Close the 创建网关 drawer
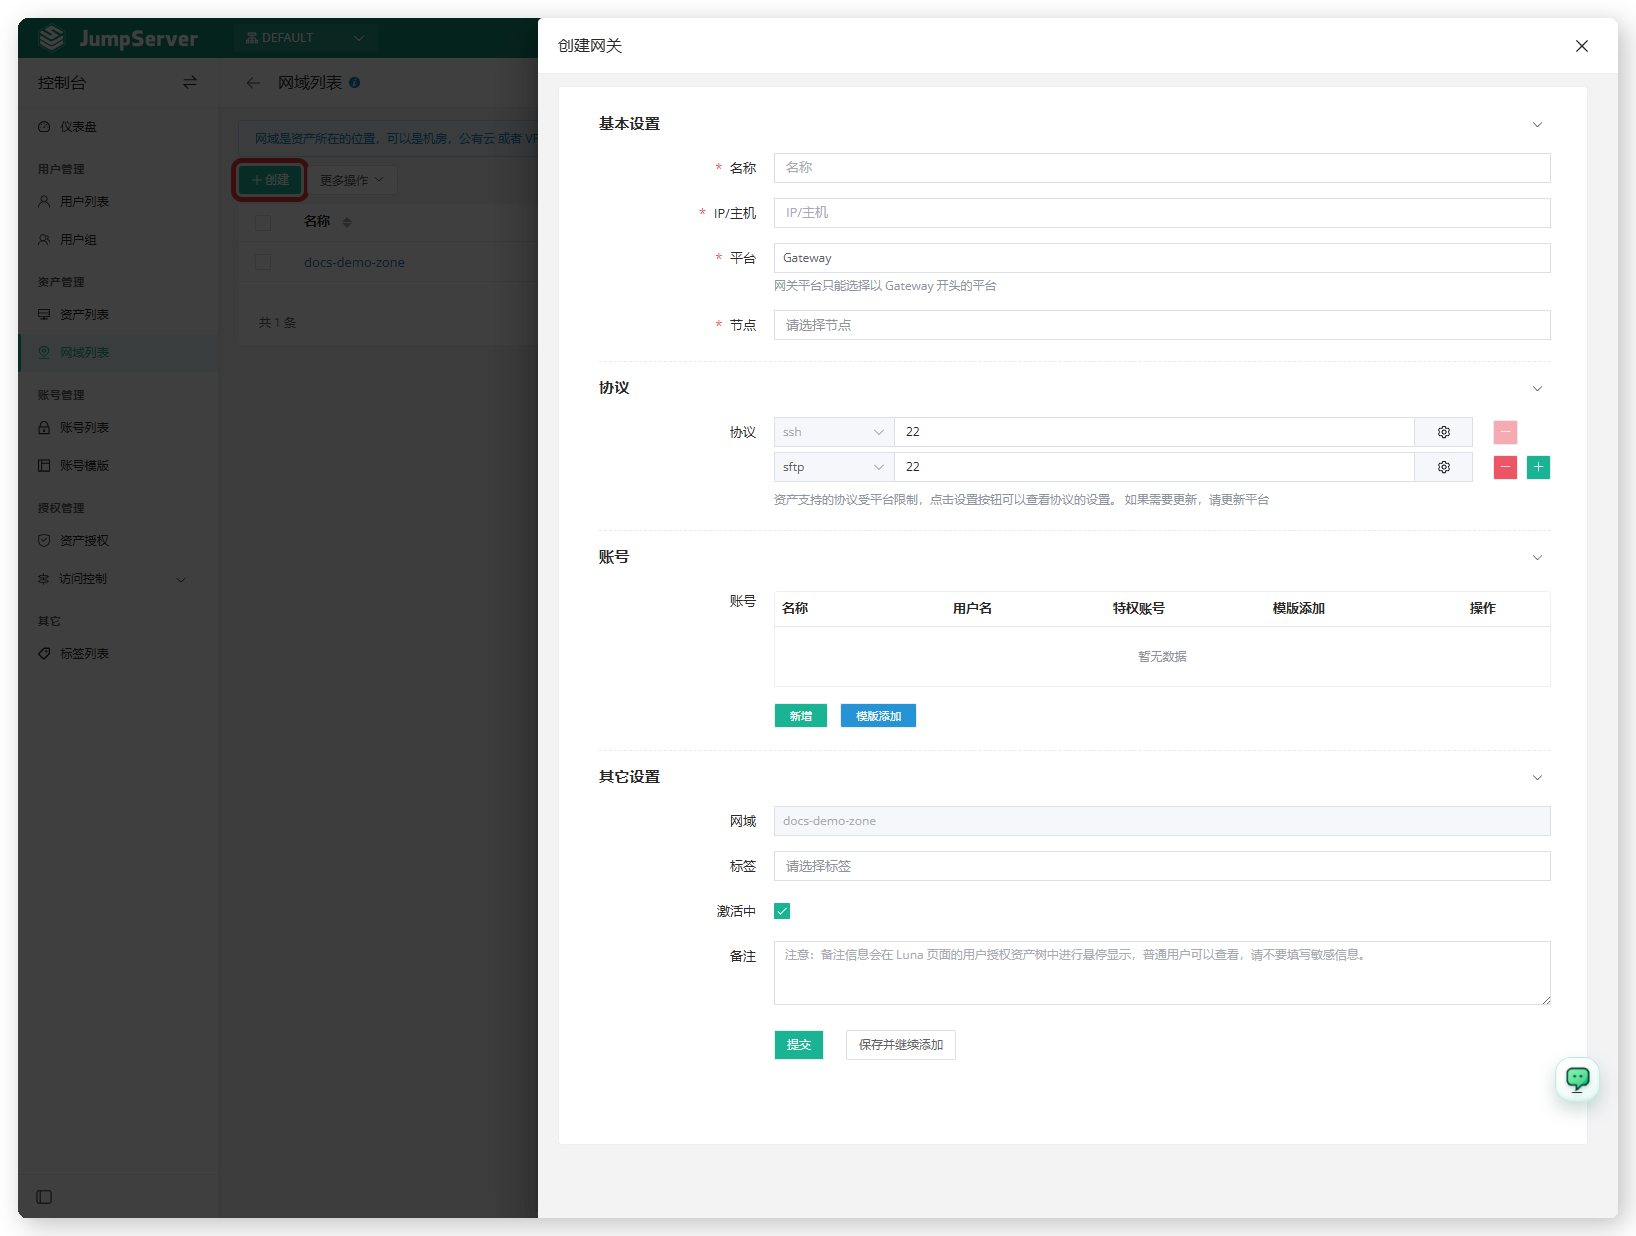The image size is (1636, 1236). pos(1581,46)
